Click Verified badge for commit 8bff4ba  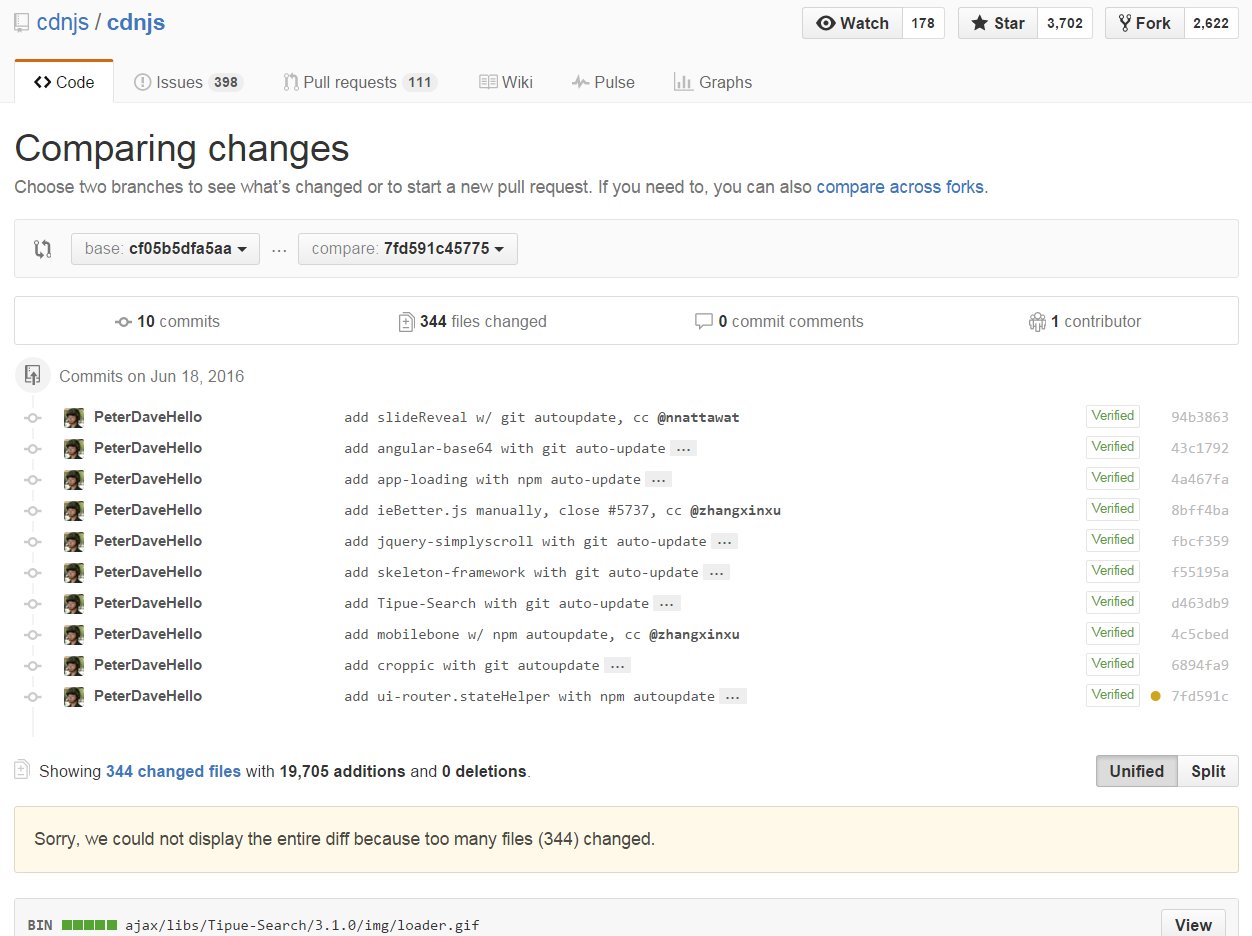click(1113, 509)
